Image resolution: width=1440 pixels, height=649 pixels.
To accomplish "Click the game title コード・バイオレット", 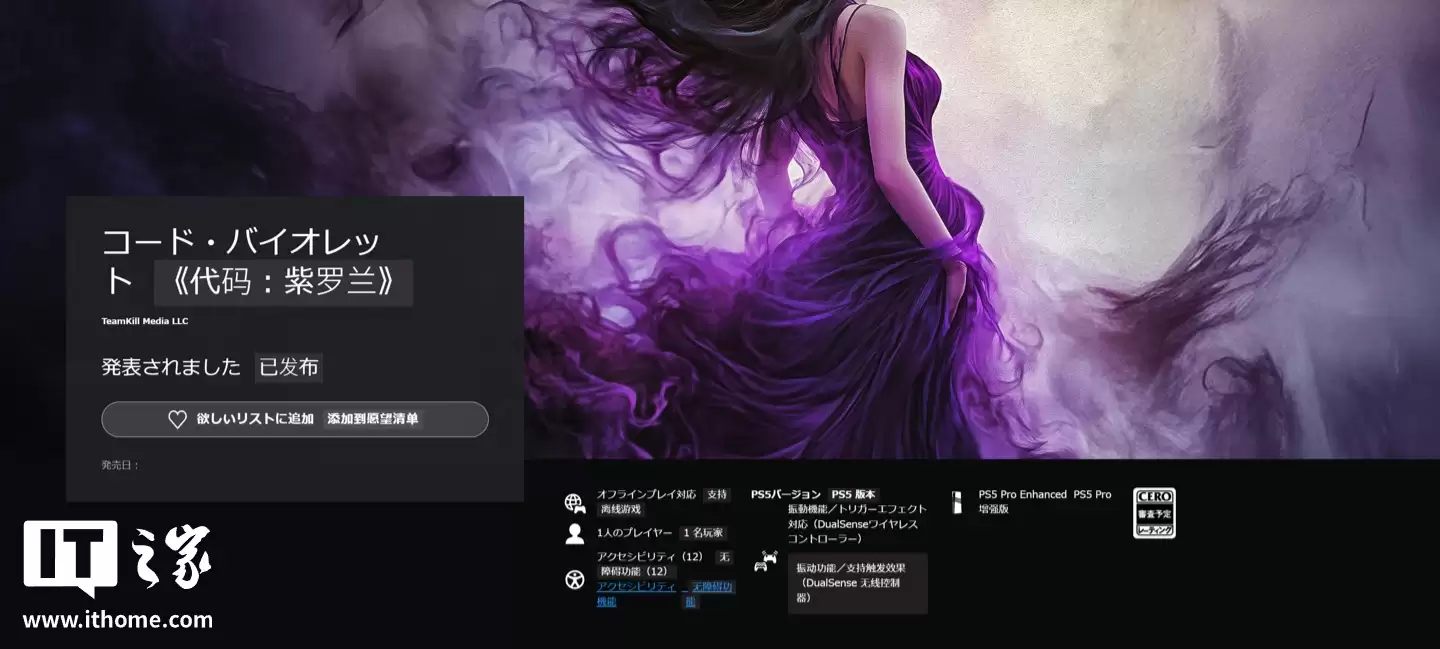I will (240, 240).
